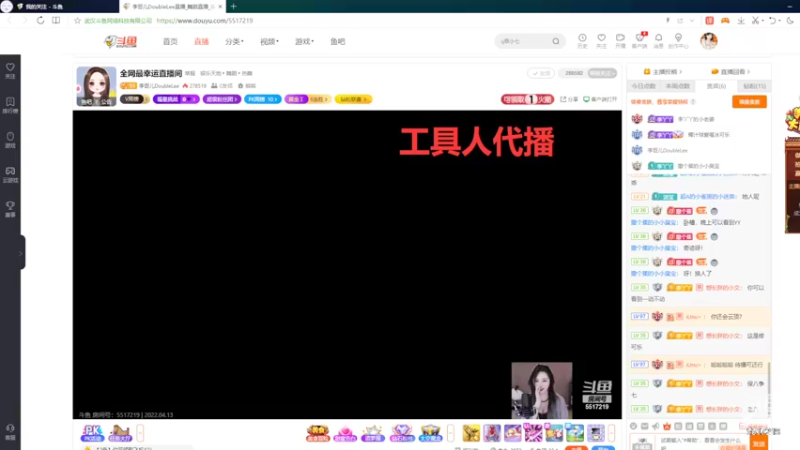Click the 关注 heart in left sidebar
This screenshot has height=450, width=800.
pos(10,71)
